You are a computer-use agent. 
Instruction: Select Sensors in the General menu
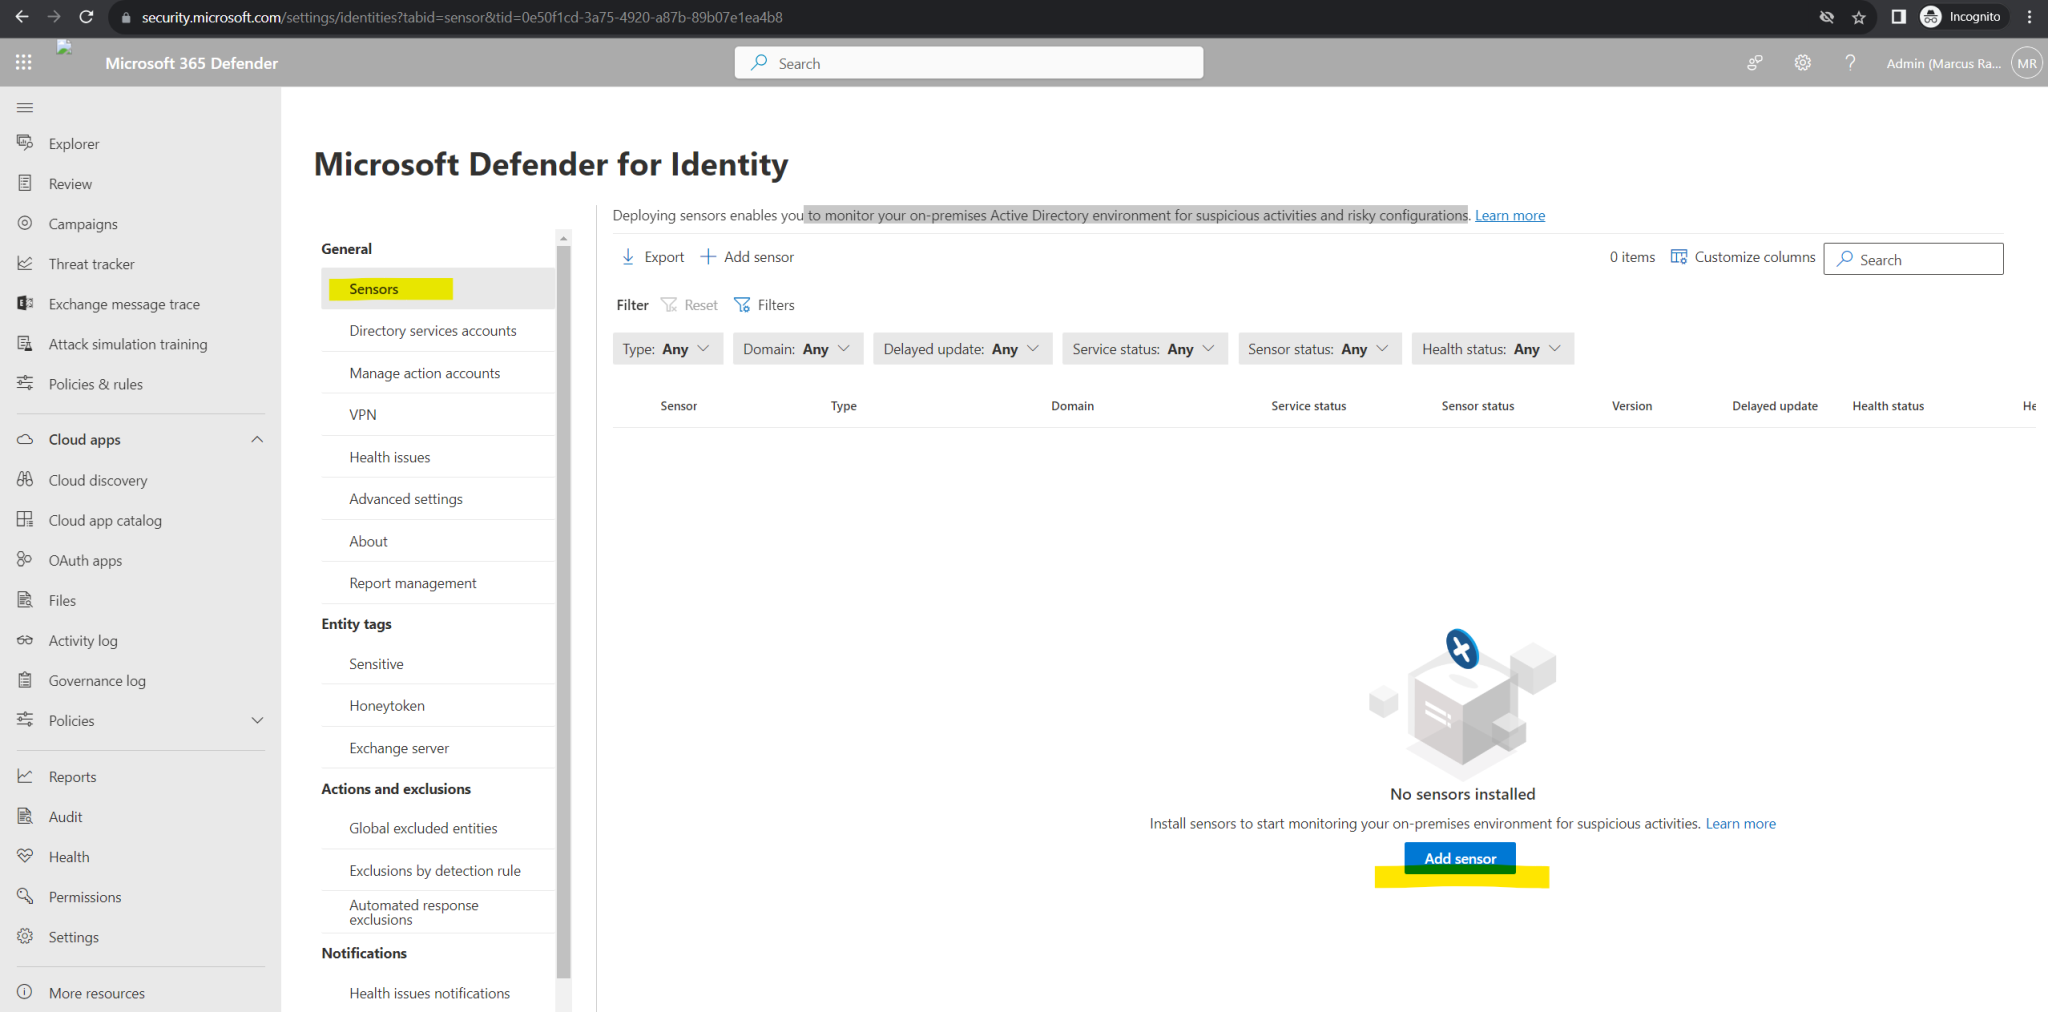(438, 289)
